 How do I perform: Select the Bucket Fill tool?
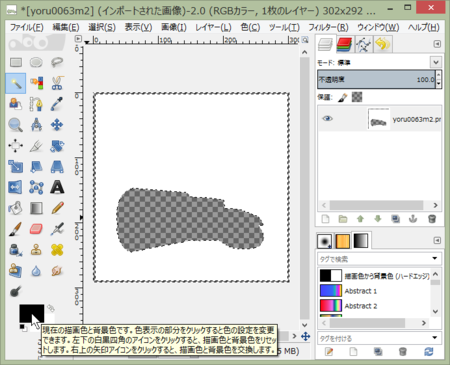point(16,208)
